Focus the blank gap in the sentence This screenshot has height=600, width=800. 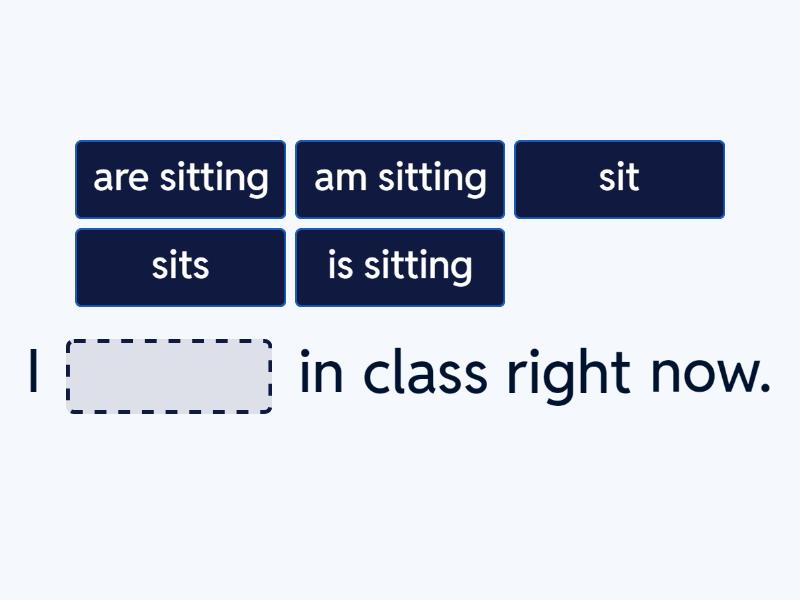(169, 376)
